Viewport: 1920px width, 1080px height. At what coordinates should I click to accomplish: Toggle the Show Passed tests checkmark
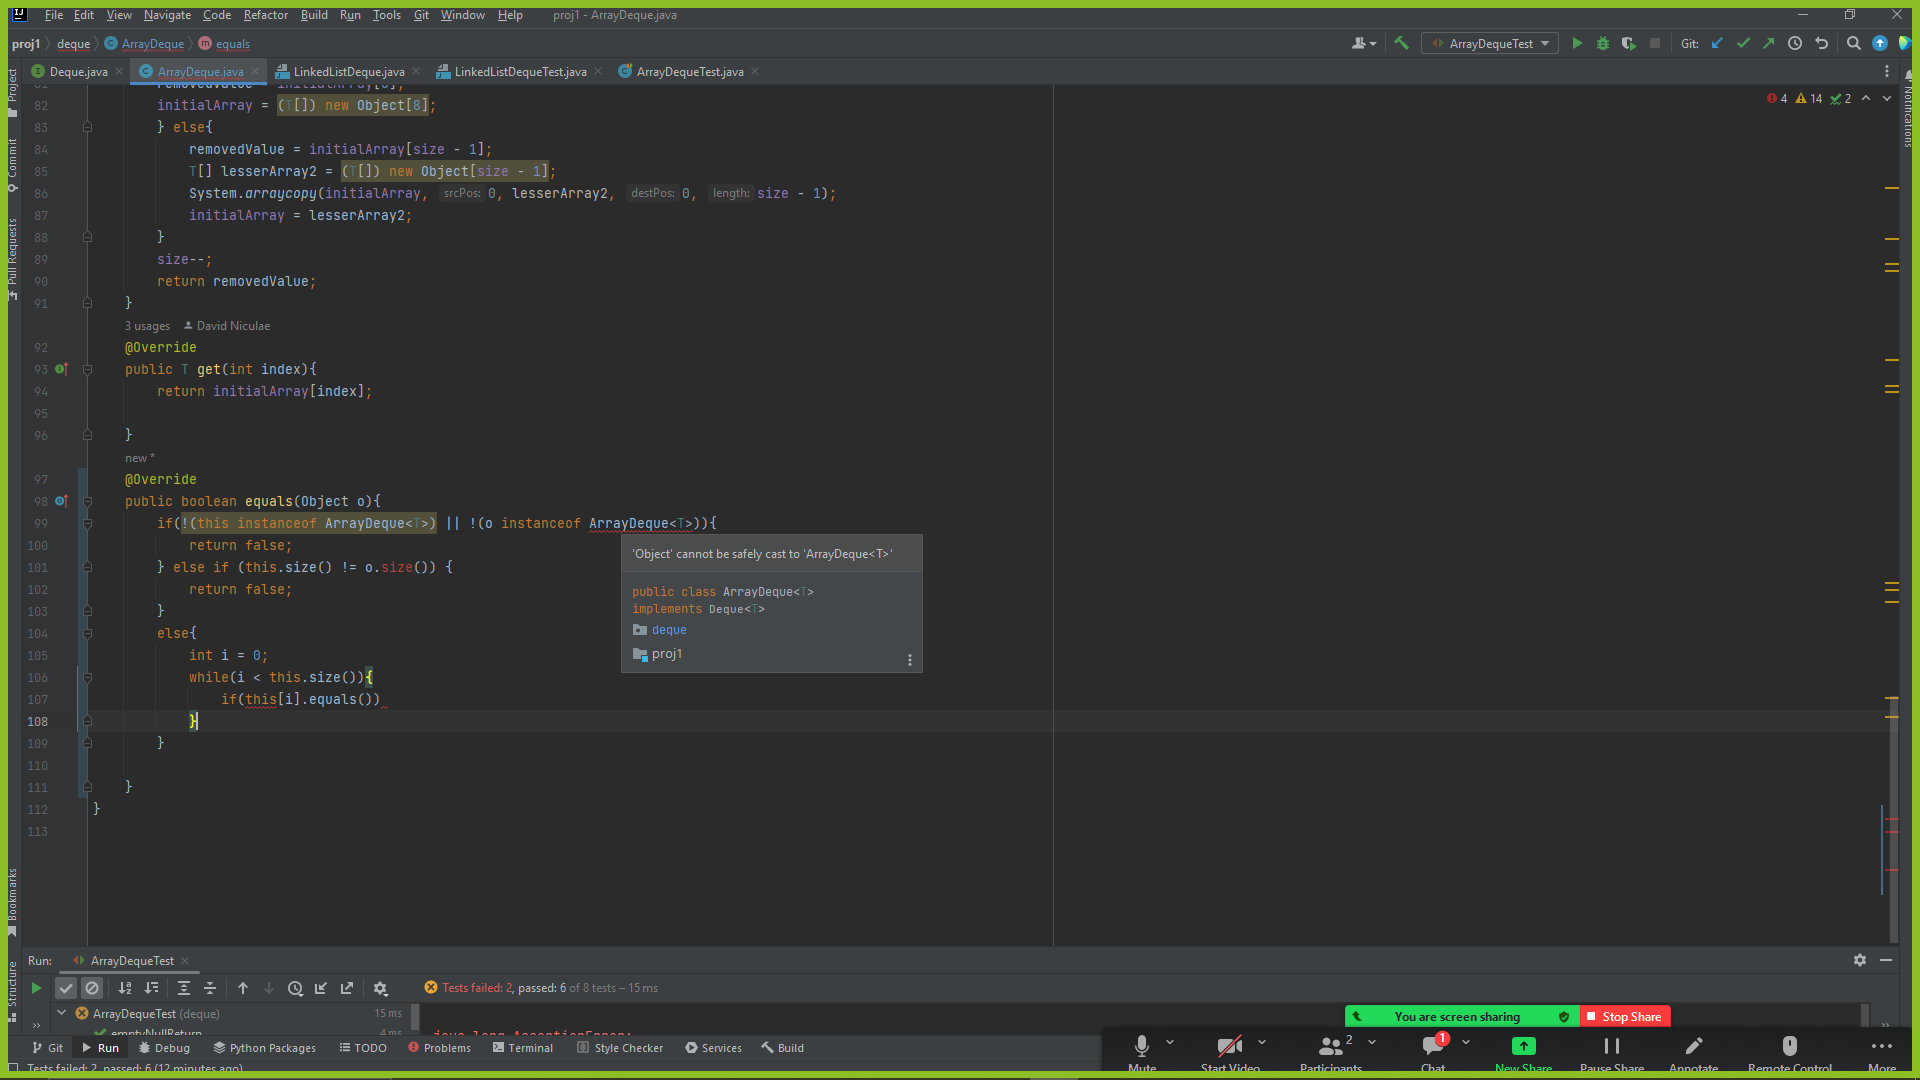click(66, 988)
